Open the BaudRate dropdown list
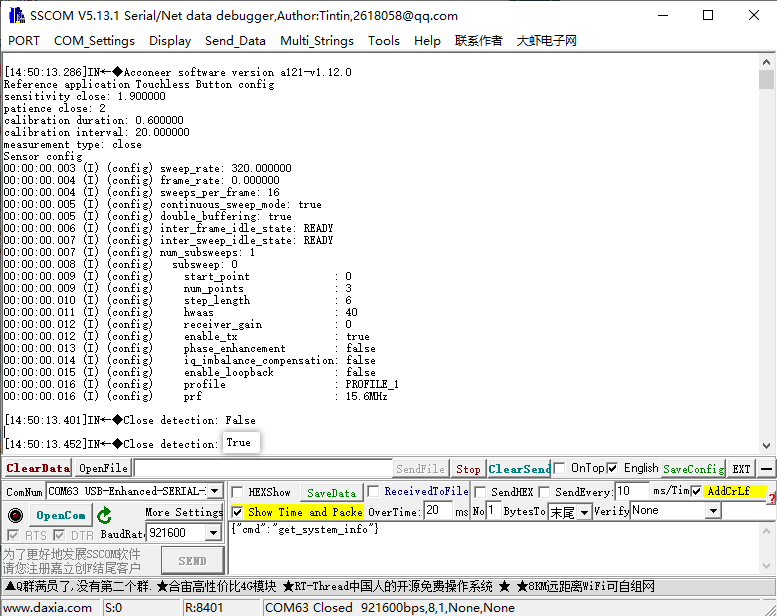The image size is (777, 616). point(215,534)
